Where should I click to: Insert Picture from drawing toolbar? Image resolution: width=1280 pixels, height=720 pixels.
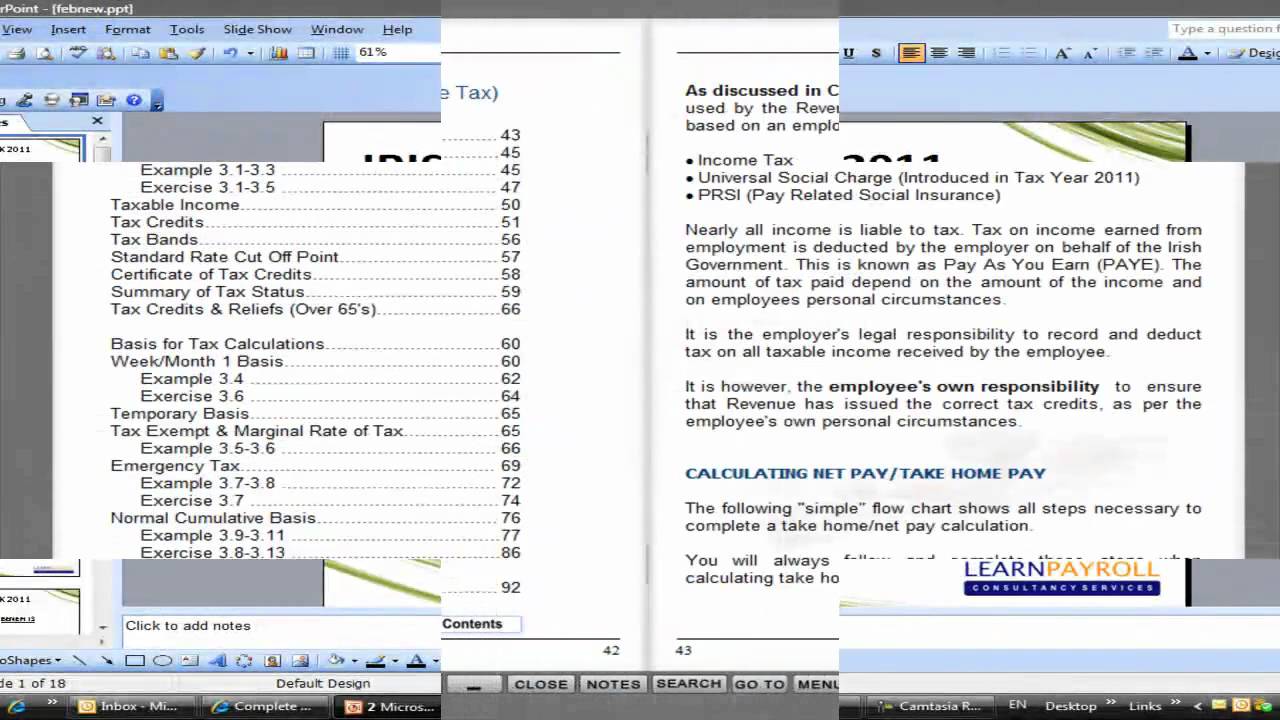pyautogui.click(x=300, y=660)
